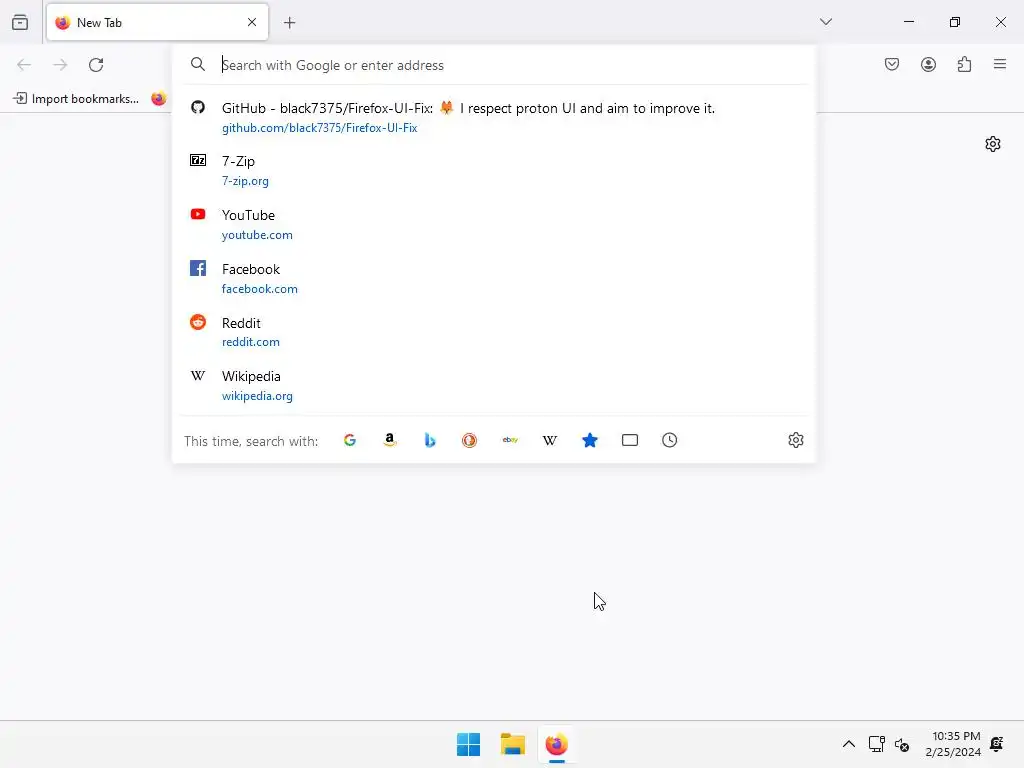Click the wikipedia.org URL text
Screen dimensions: 1024x768
click(x=257, y=396)
